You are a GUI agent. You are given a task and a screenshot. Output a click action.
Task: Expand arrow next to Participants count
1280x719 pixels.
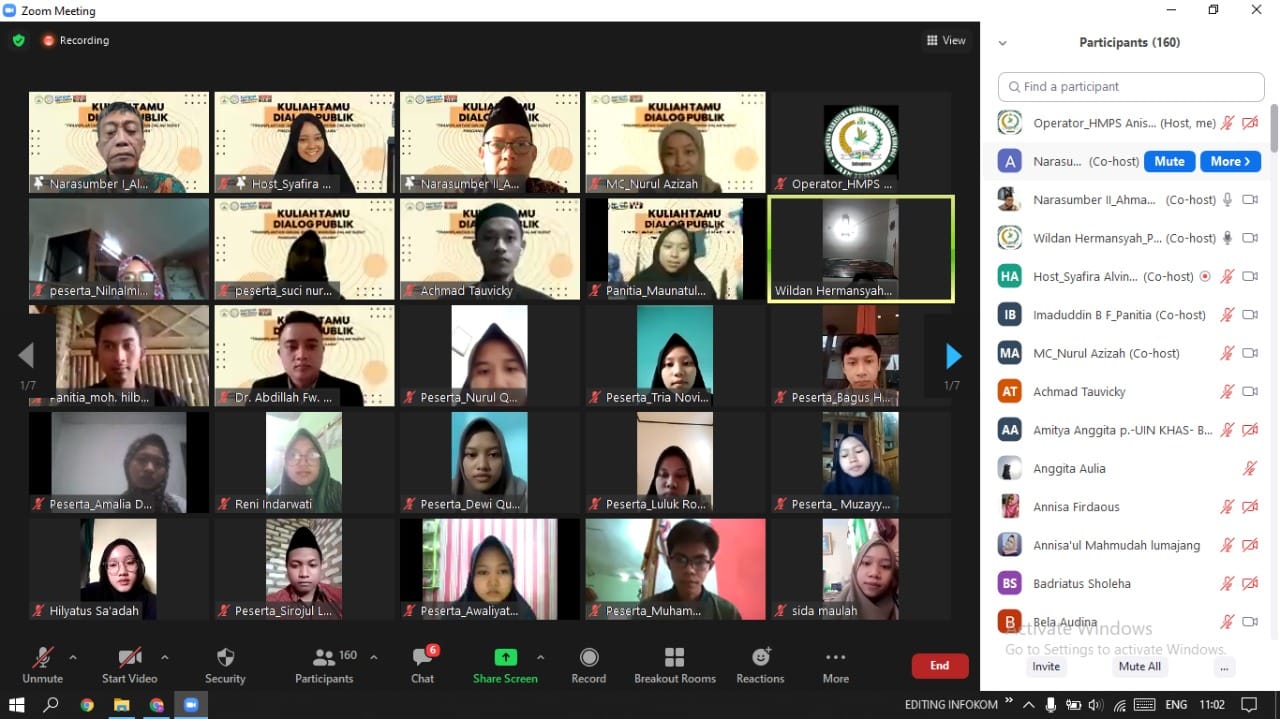(x=374, y=657)
